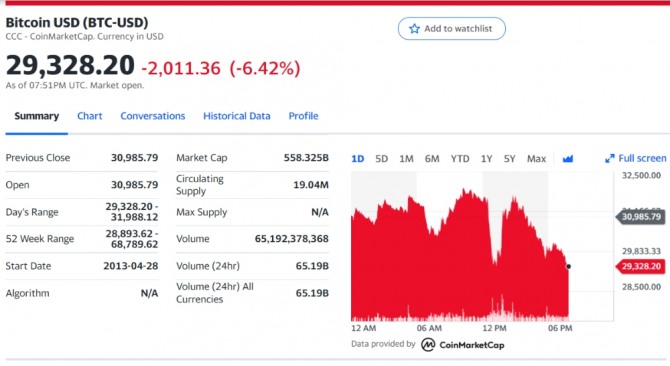This screenshot has width=670, height=366.
Task: Select the 5D chart range
Action: [382, 159]
